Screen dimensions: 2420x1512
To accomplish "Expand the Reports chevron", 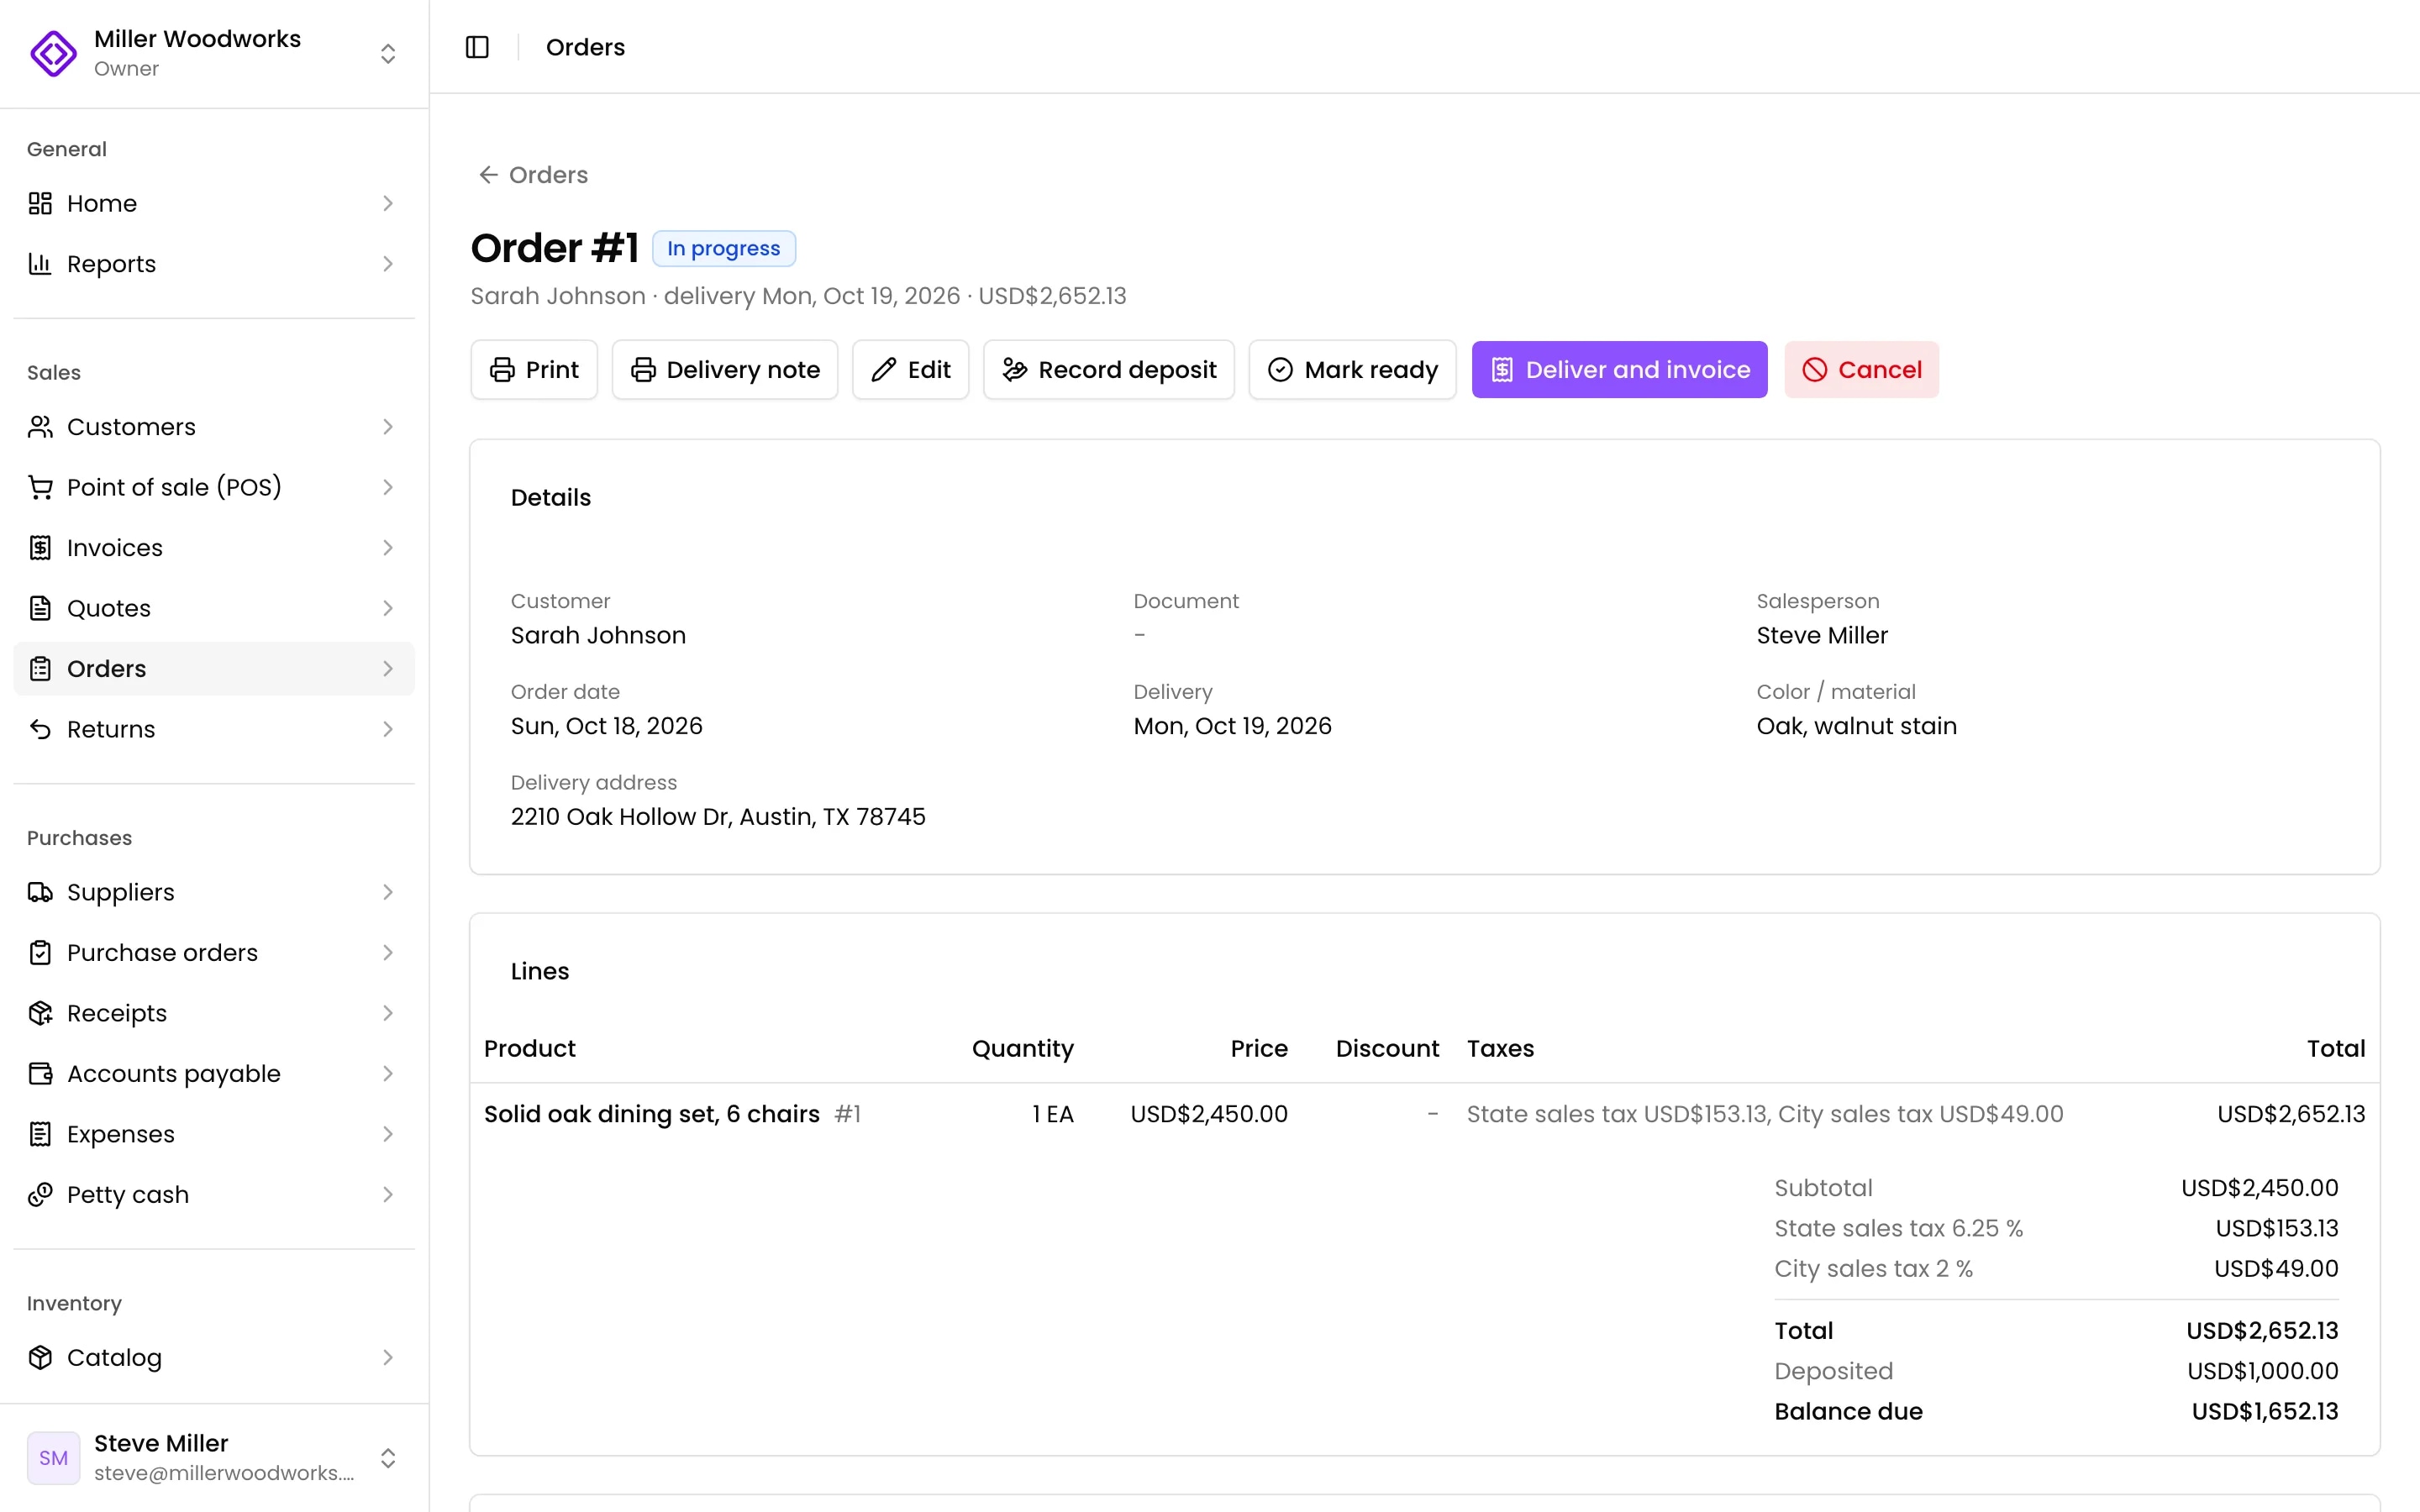I will click(388, 264).
